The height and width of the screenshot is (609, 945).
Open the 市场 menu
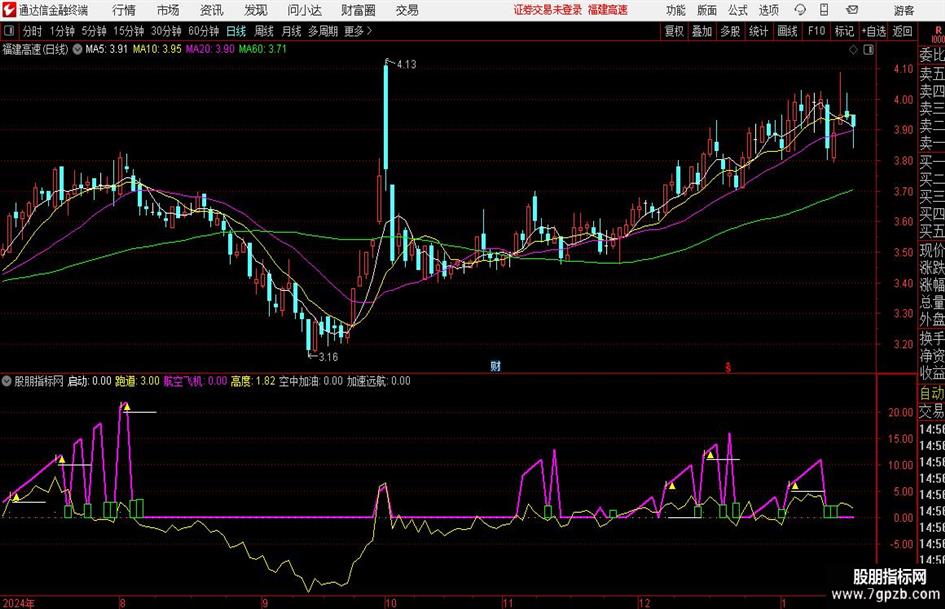(x=168, y=10)
